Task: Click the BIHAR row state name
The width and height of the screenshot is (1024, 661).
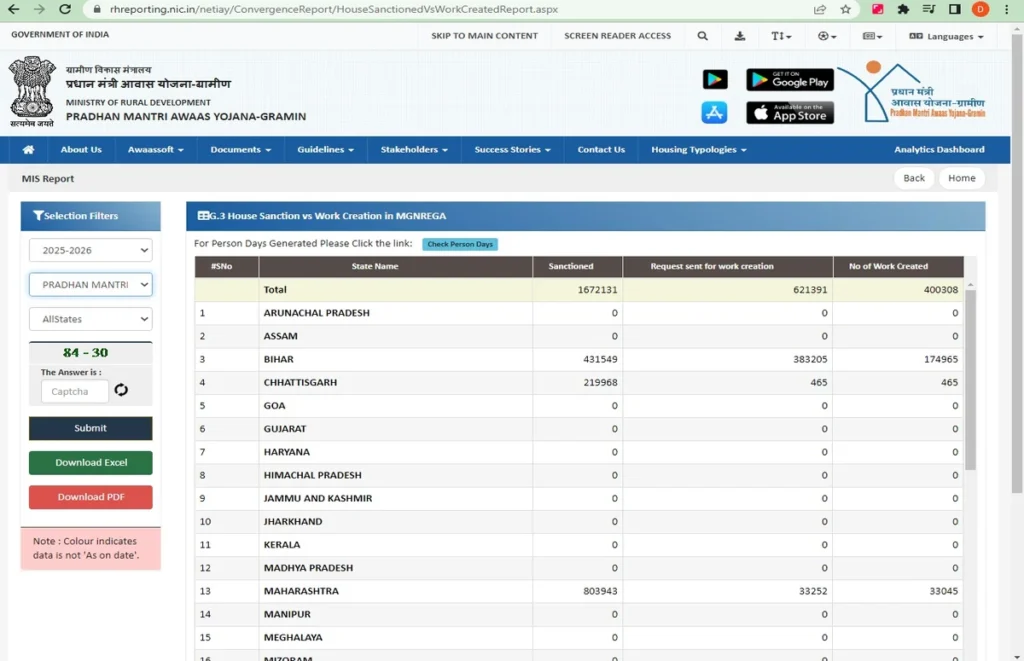Action: [279, 359]
